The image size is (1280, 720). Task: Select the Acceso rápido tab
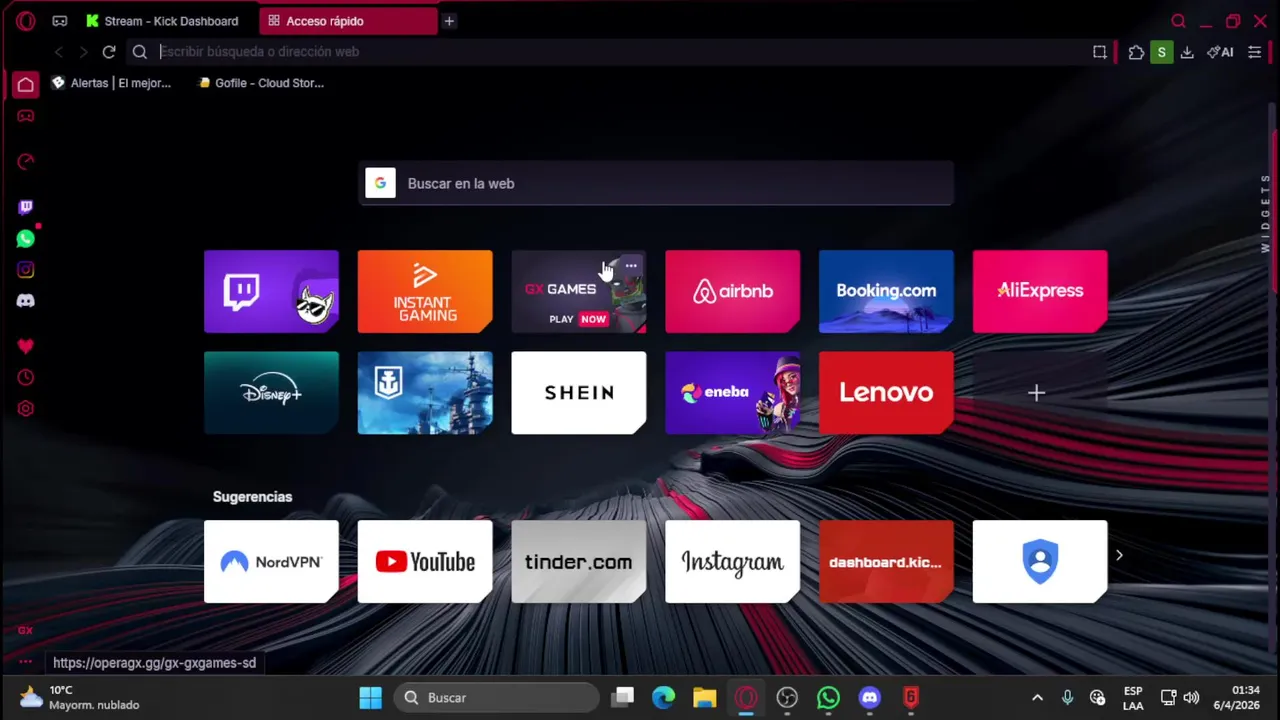point(348,21)
